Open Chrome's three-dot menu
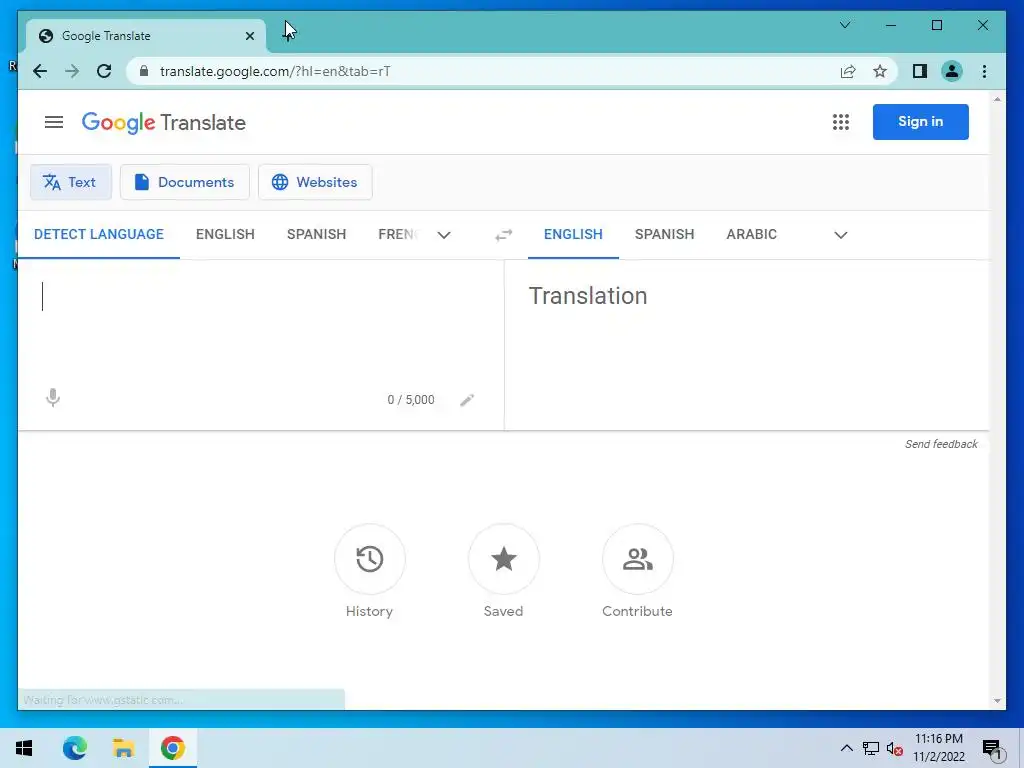The width and height of the screenshot is (1024, 768). [x=984, y=71]
